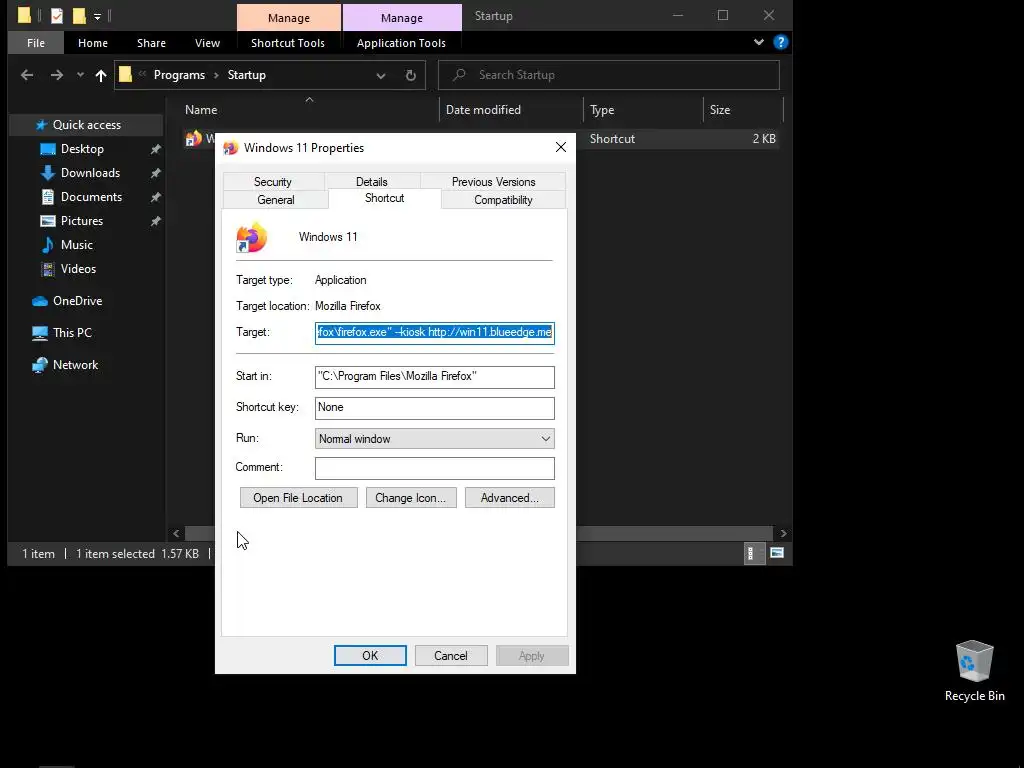This screenshot has width=1024, height=768.
Task: Open Downloads in the navigation pane
Action: (x=90, y=173)
